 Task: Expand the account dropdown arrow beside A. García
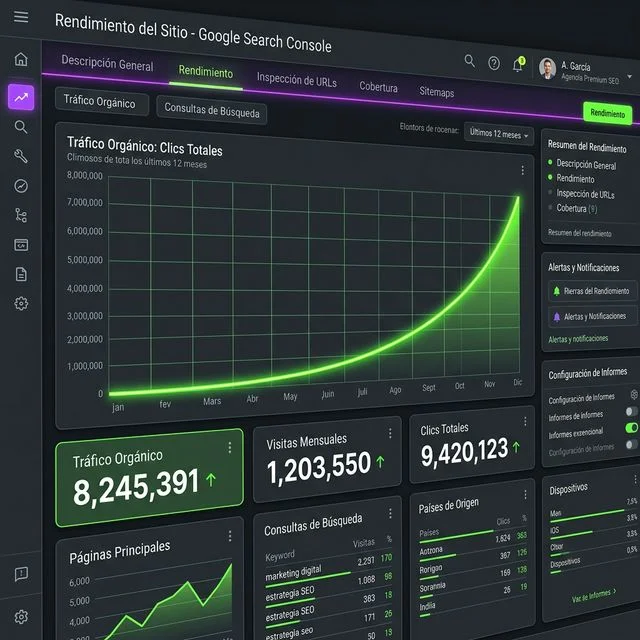click(629, 76)
